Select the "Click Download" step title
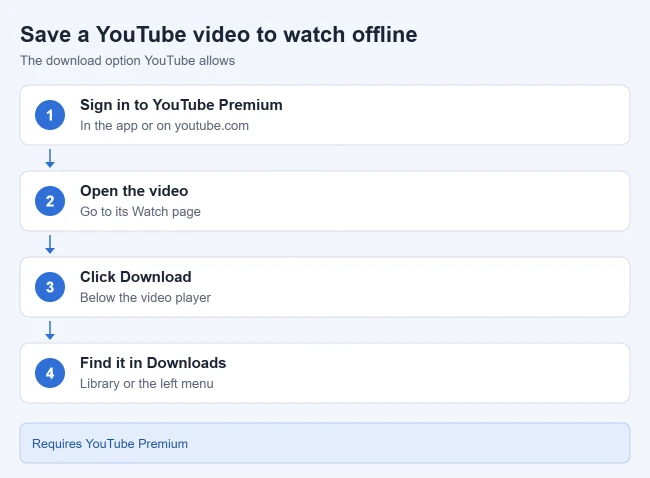 click(136, 277)
